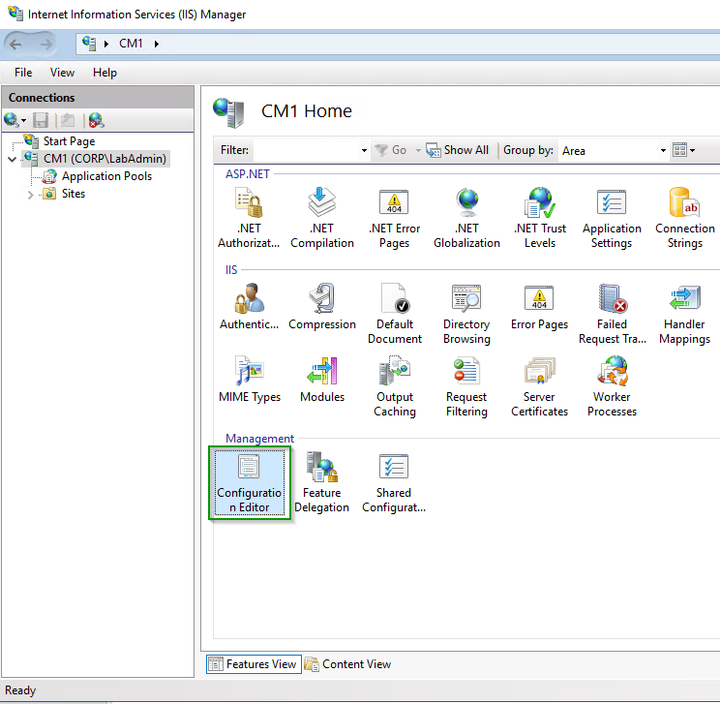
Task: Open Directory Browsing feature
Action: (467, 314)
